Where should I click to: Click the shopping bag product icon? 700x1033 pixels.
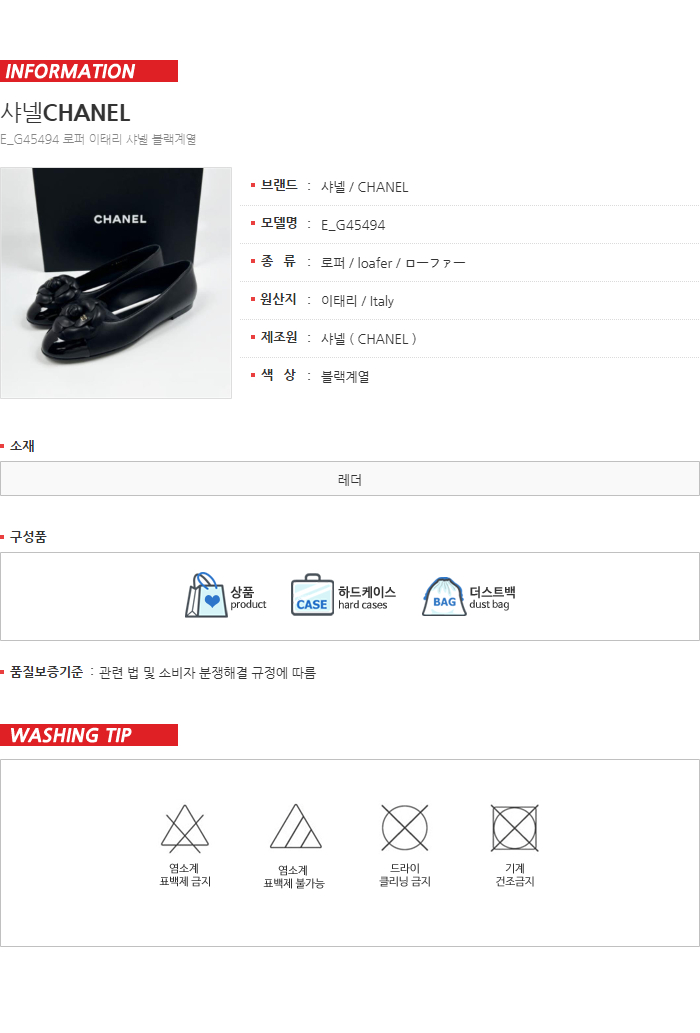(x=206, y=595)
